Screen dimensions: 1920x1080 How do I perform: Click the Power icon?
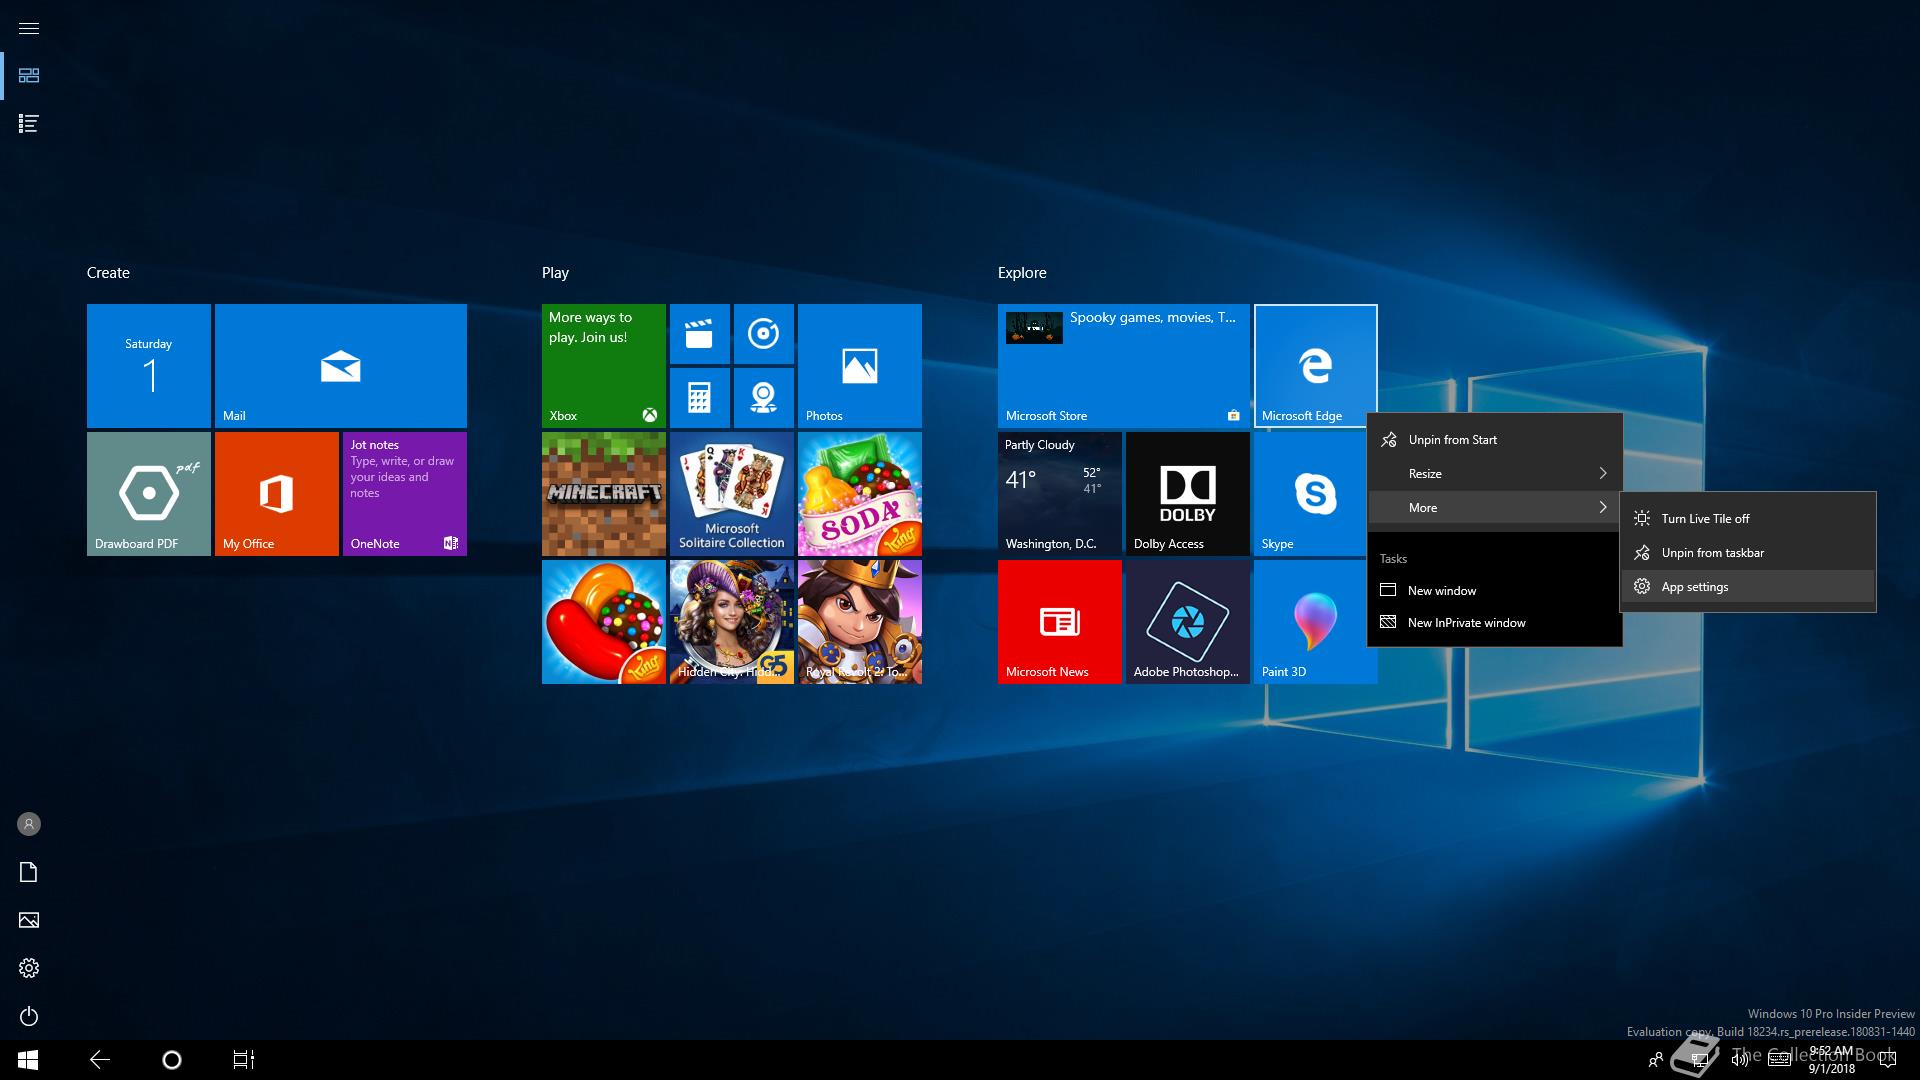point(29,1016)
